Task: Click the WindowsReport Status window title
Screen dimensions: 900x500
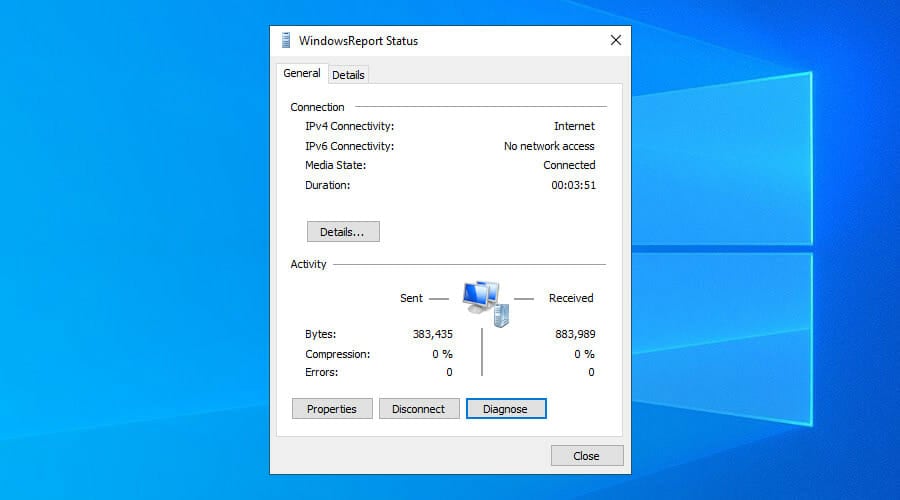Action: point(358,41)
